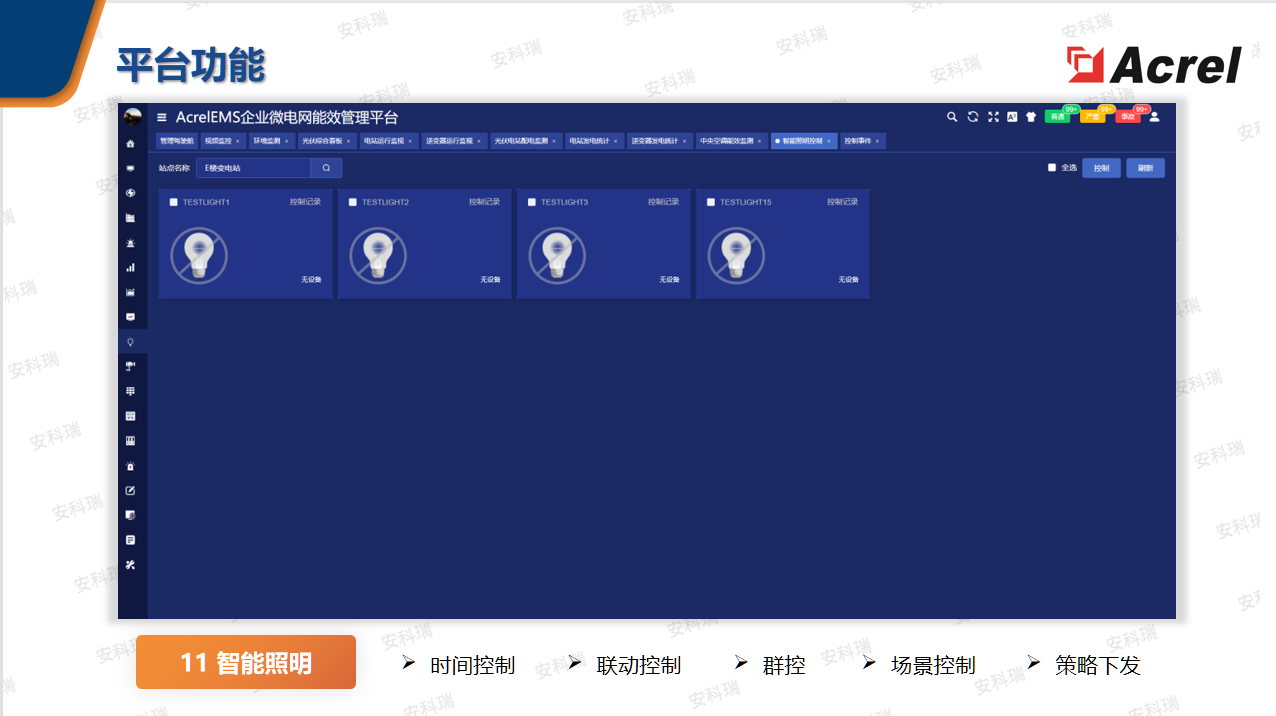Open the solar panel grid sidebar icon
Viewport: 1276px width, 716px height.
130,391
